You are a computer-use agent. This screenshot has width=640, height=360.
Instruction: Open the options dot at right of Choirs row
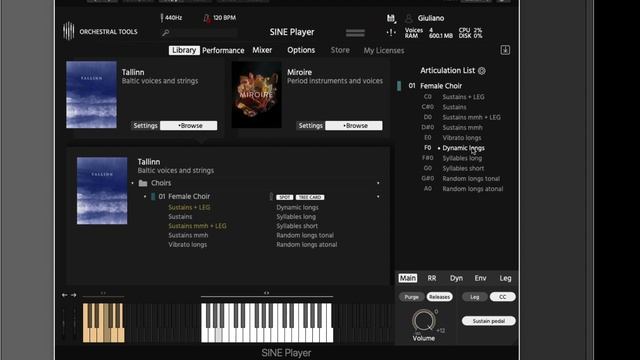(378, 183)
